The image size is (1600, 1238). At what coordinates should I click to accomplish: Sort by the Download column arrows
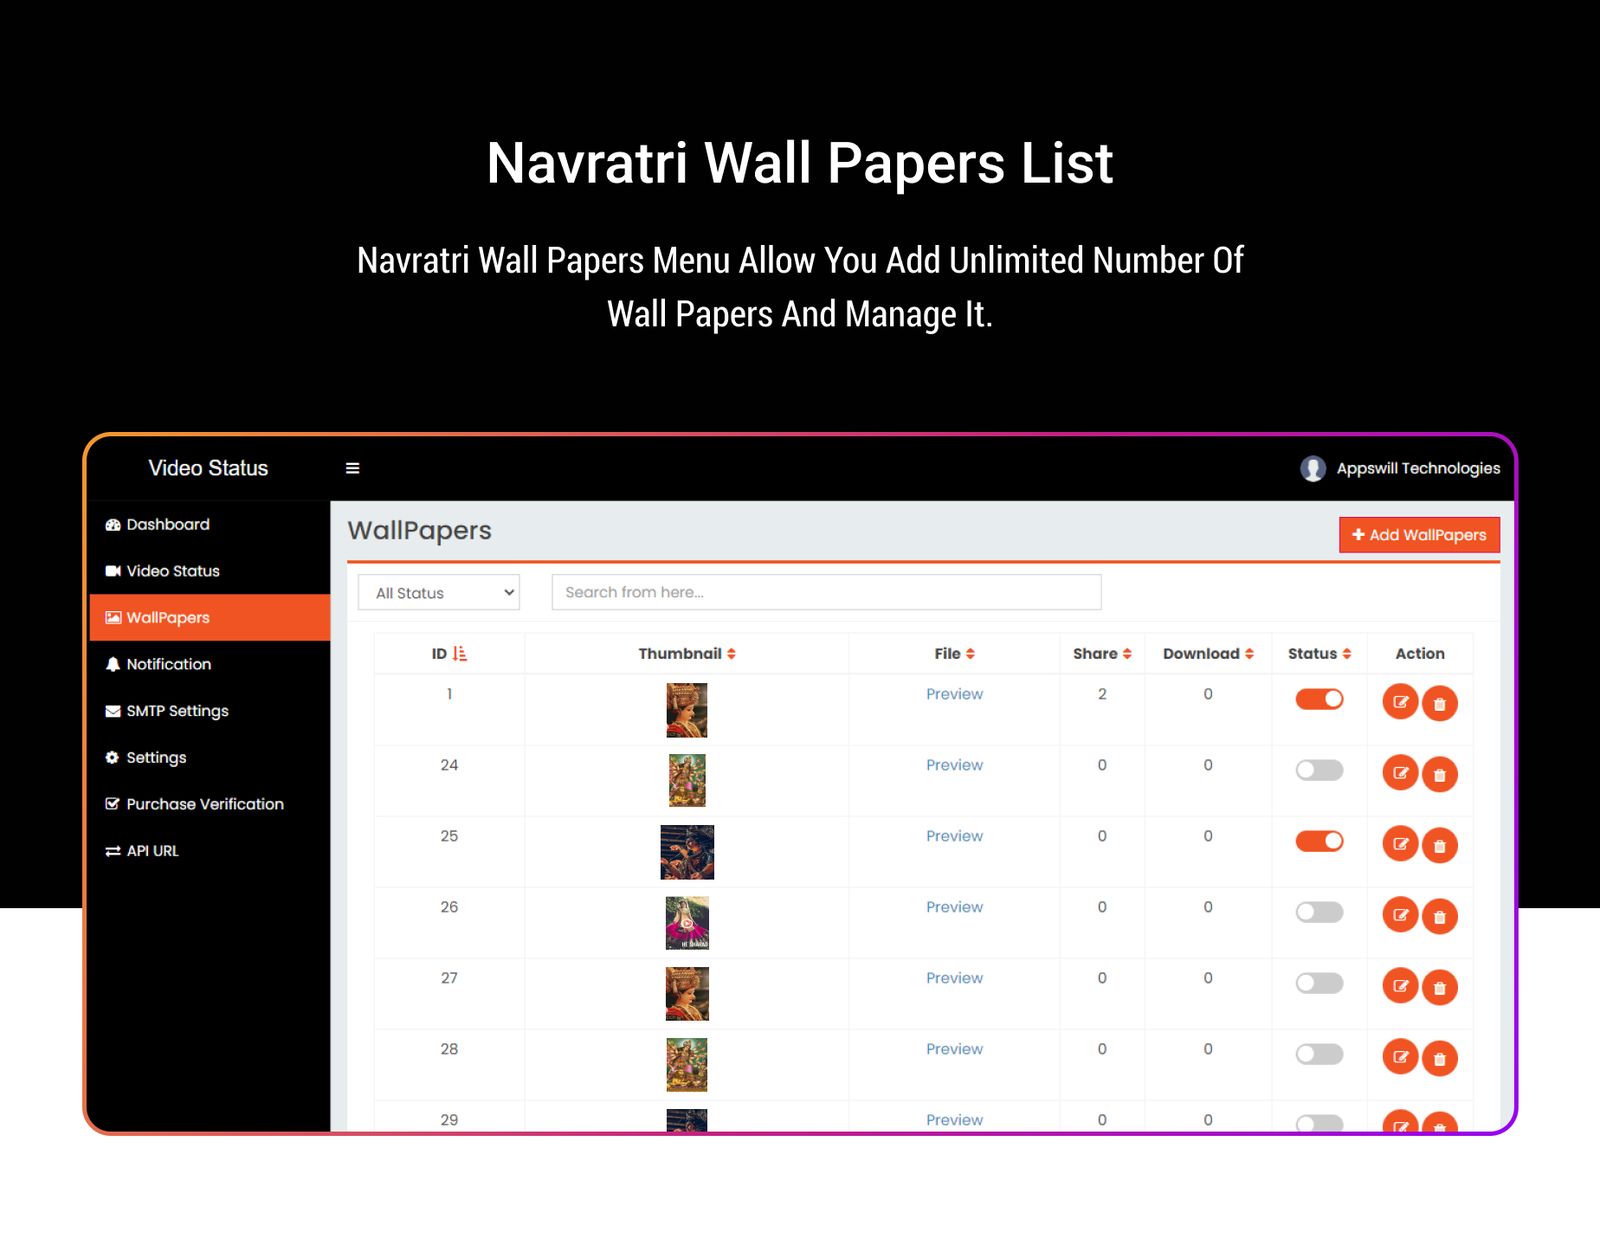pyautogui.click(x=1249, y=654)
